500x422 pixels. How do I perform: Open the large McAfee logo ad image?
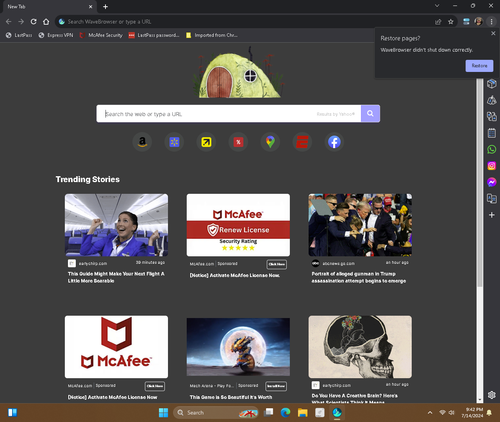116,347
